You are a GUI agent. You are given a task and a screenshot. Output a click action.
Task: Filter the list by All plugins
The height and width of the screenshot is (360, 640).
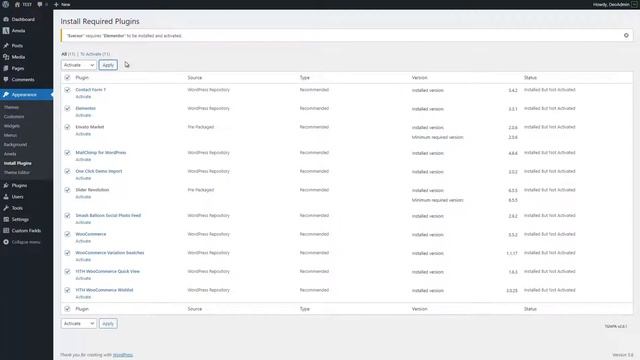point(64,54)
